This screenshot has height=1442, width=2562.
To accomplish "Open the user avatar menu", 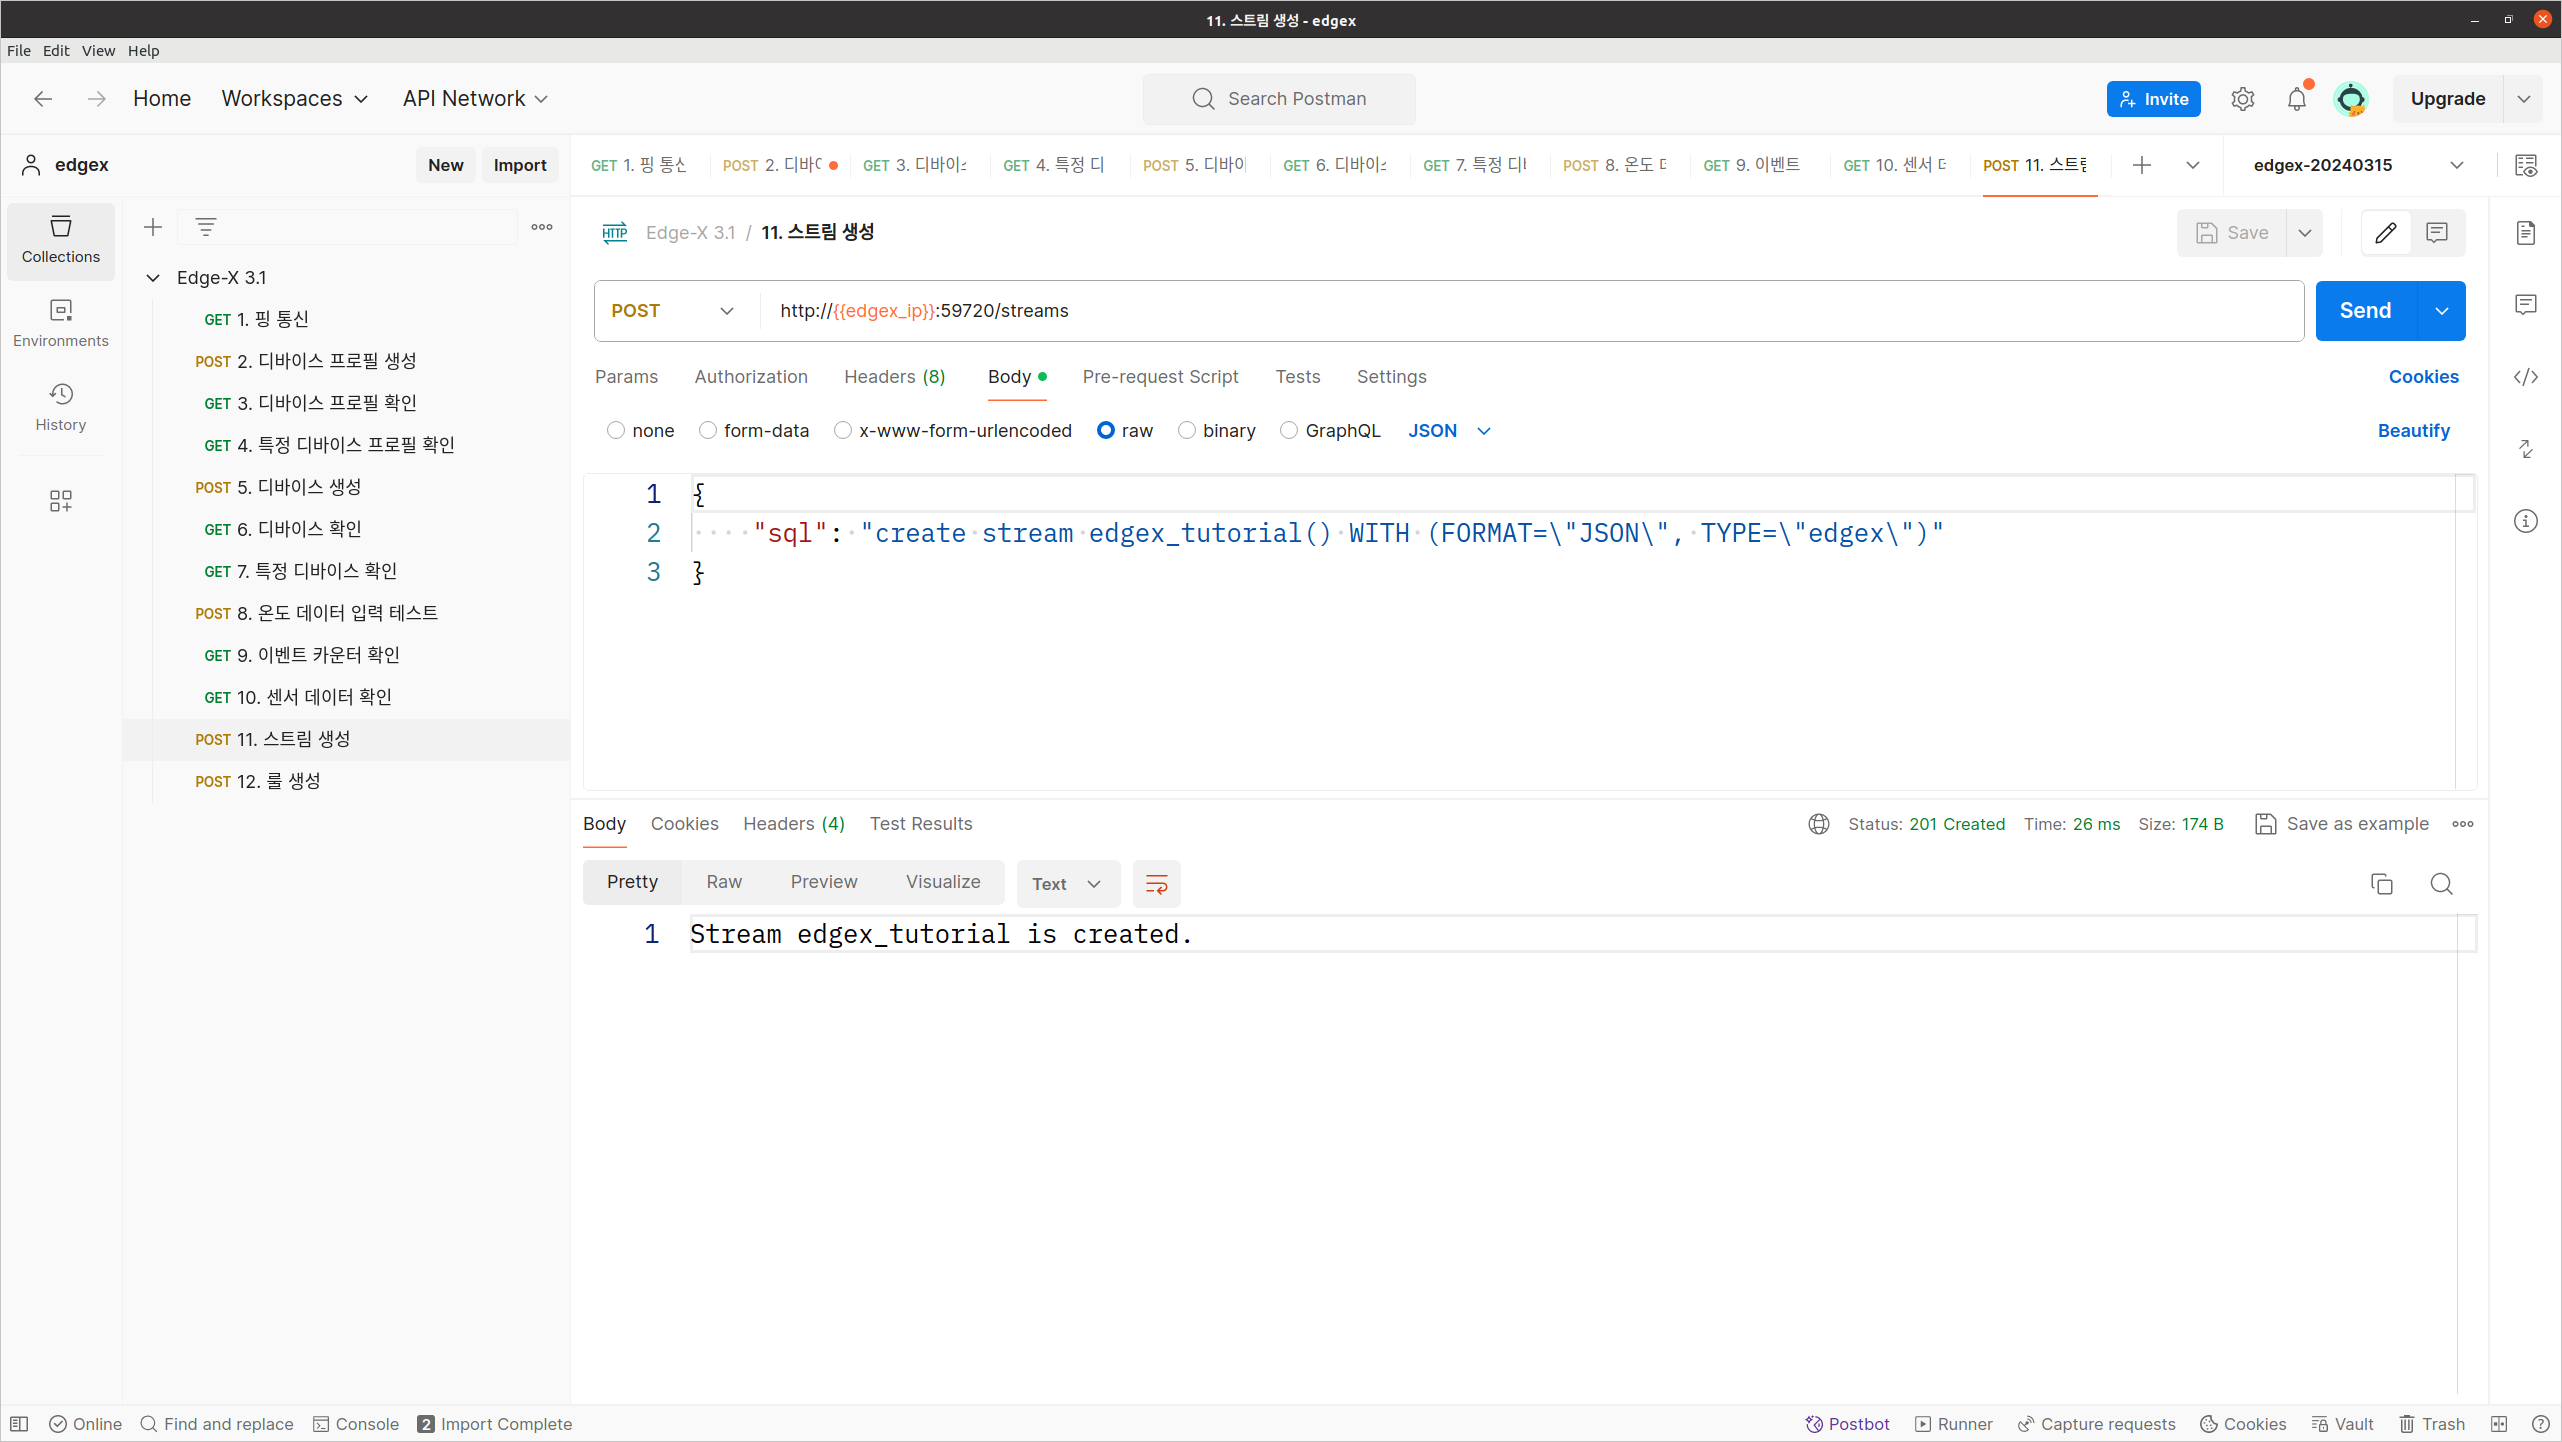I will coord(2351,99).
